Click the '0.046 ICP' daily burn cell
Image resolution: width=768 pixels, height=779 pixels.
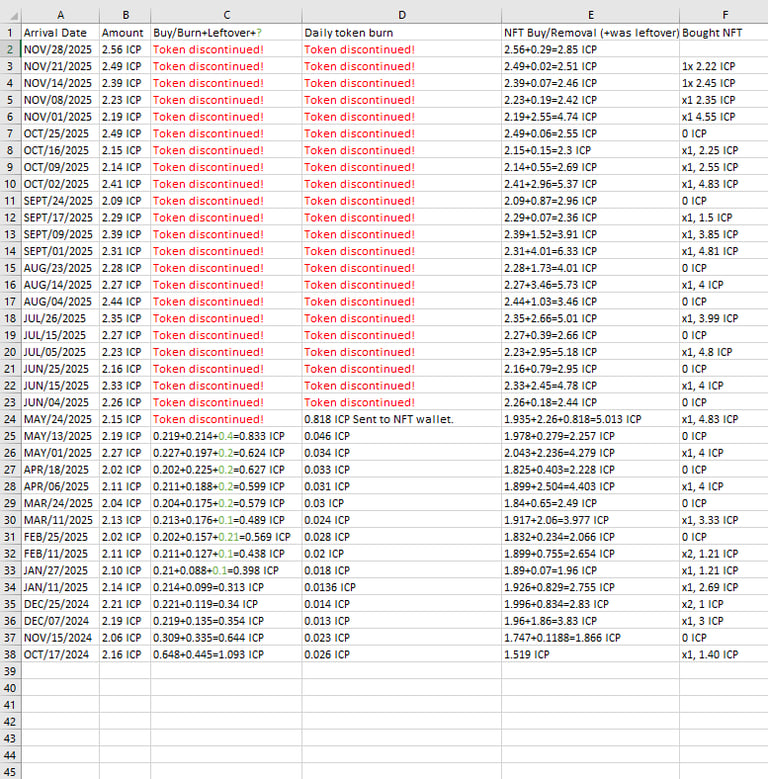(401, 436)
